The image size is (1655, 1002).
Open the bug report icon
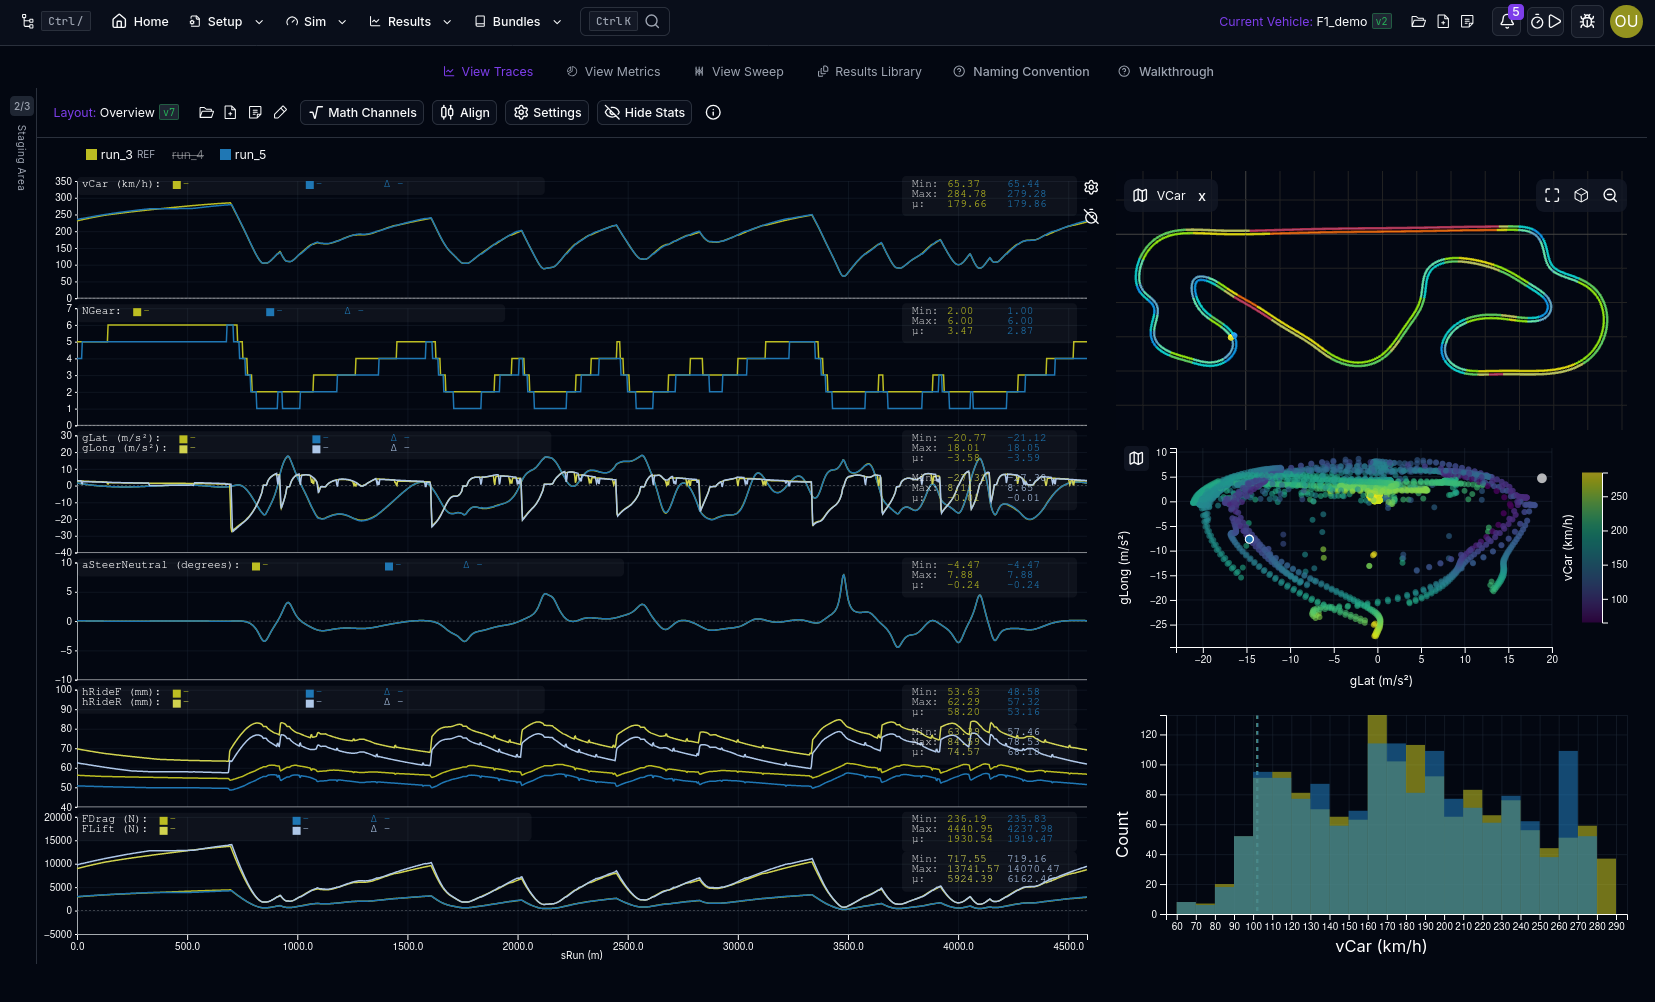[1587, 21]
